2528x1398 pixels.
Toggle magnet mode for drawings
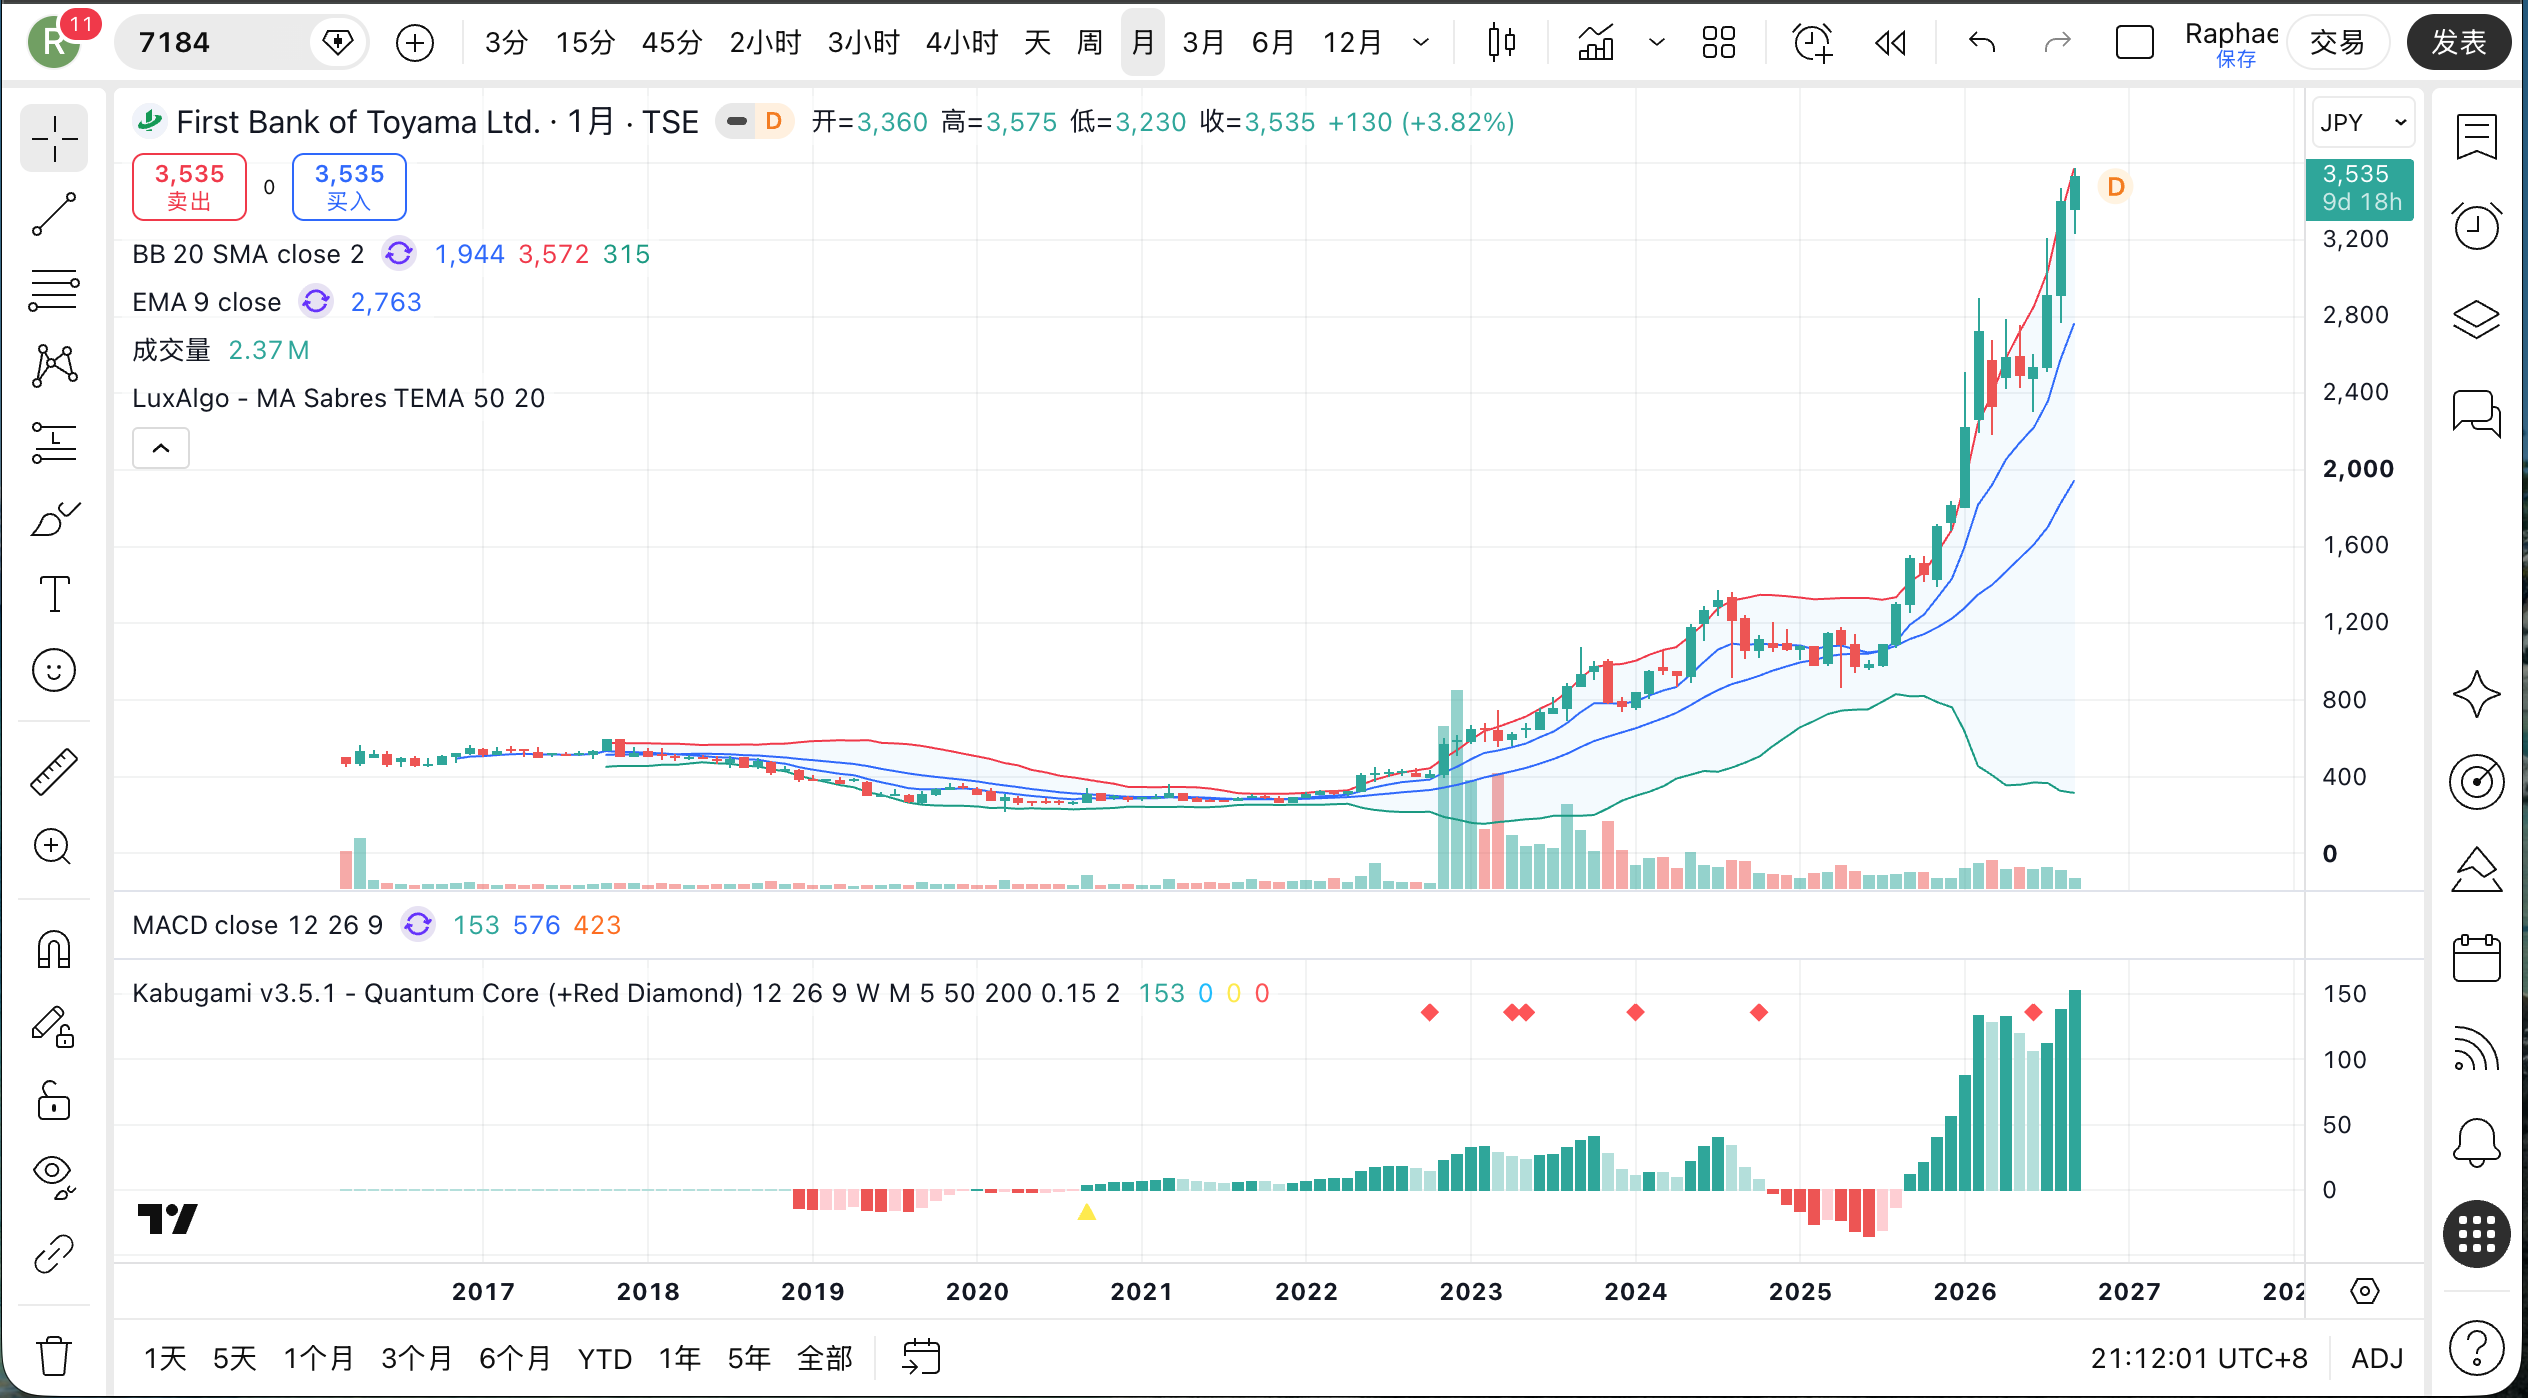(x=54, y=949)
